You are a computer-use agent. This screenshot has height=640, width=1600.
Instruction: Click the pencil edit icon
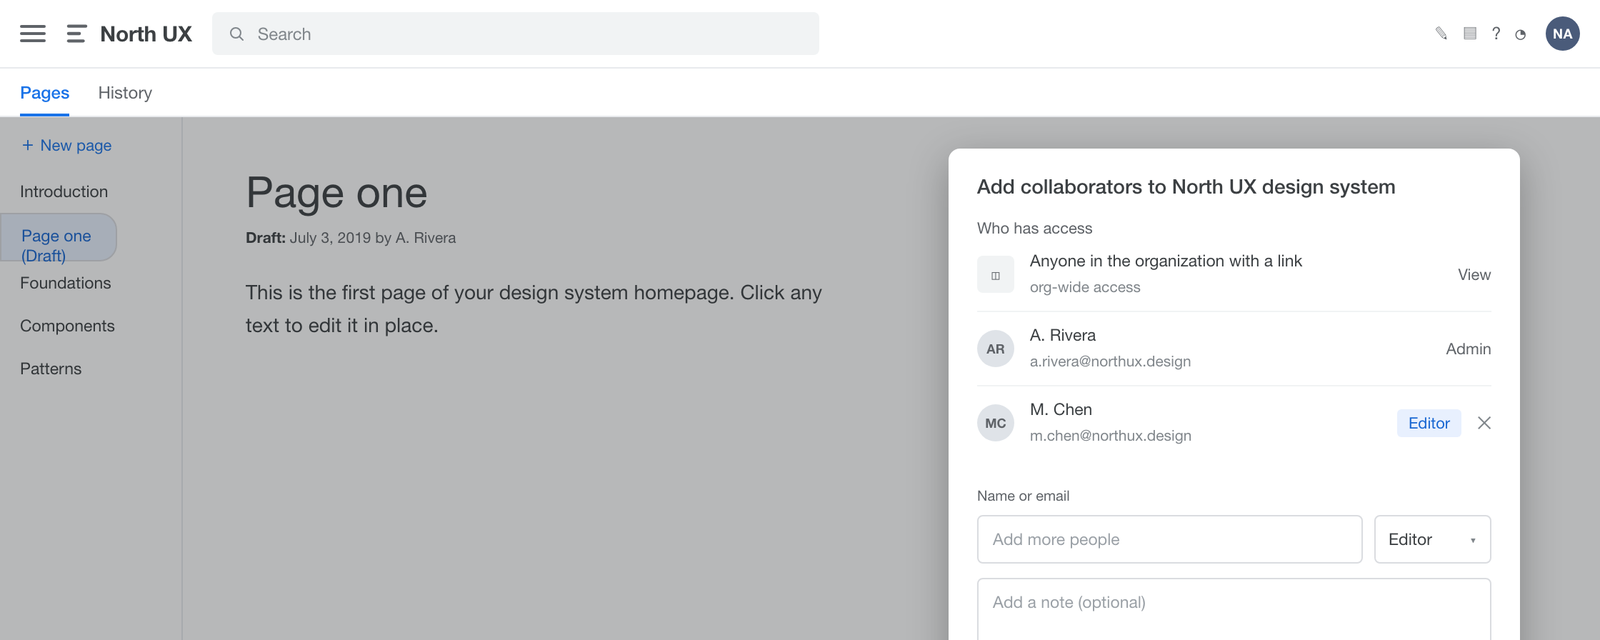point(1441,34)
